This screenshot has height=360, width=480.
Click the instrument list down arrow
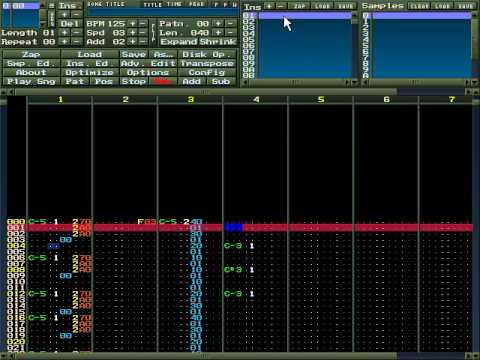[355, 82]
